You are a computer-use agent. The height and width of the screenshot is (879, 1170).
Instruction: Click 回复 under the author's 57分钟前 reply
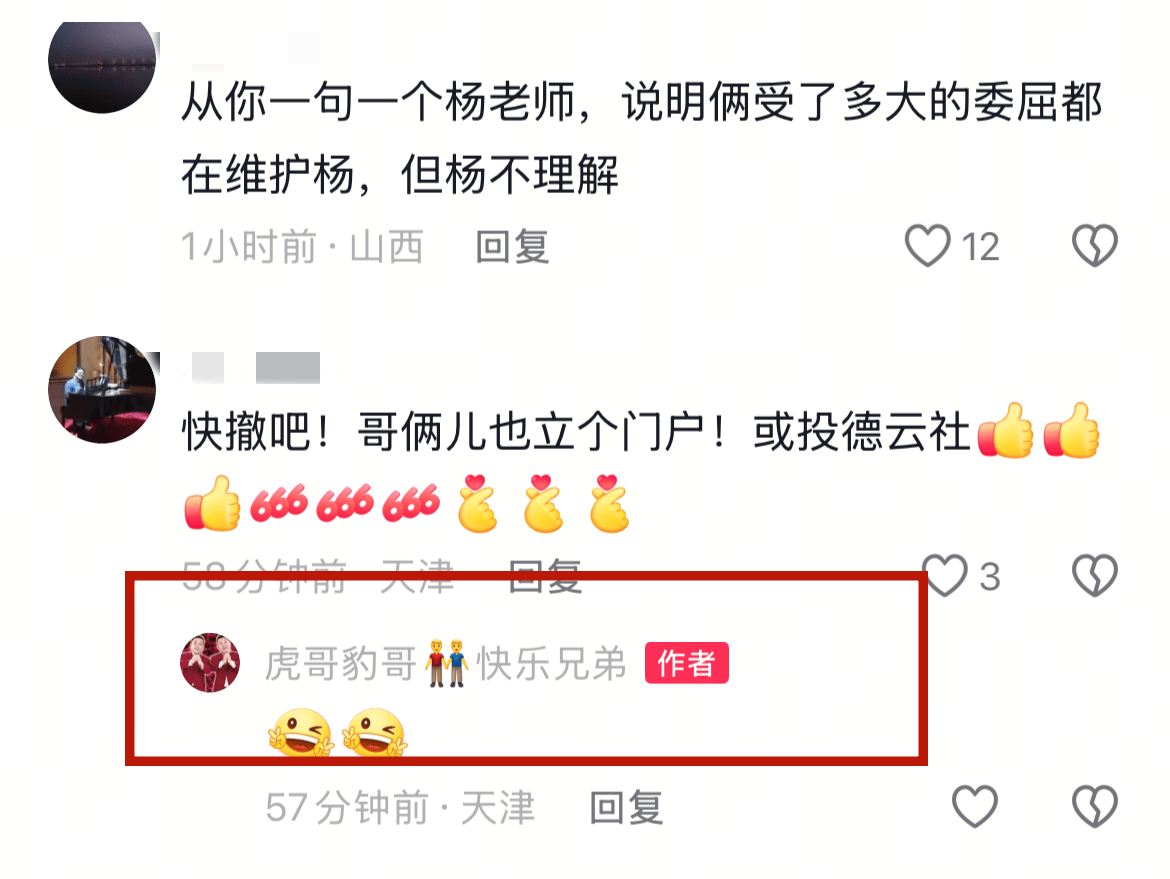(x=626, y=807)
